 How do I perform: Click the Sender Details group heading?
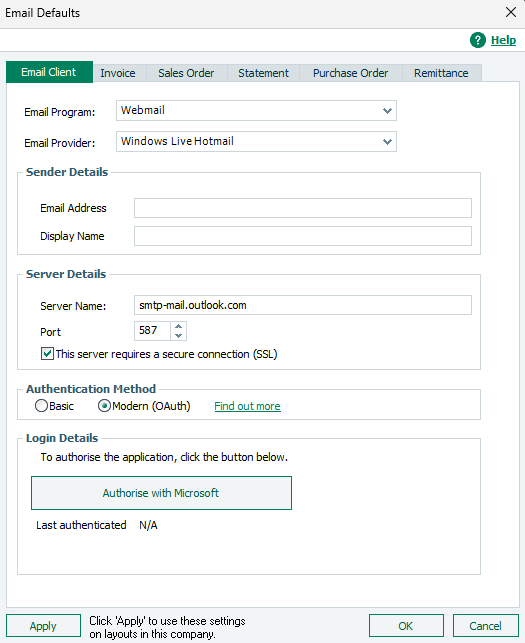67,172
